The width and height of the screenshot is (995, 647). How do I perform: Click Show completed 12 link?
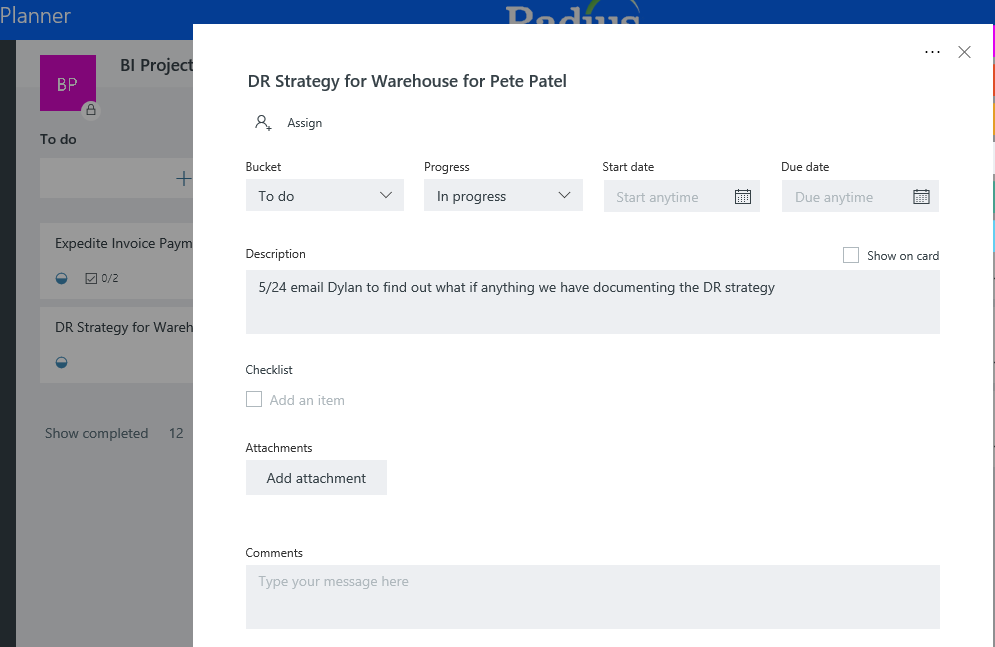[x=114, y=433]
